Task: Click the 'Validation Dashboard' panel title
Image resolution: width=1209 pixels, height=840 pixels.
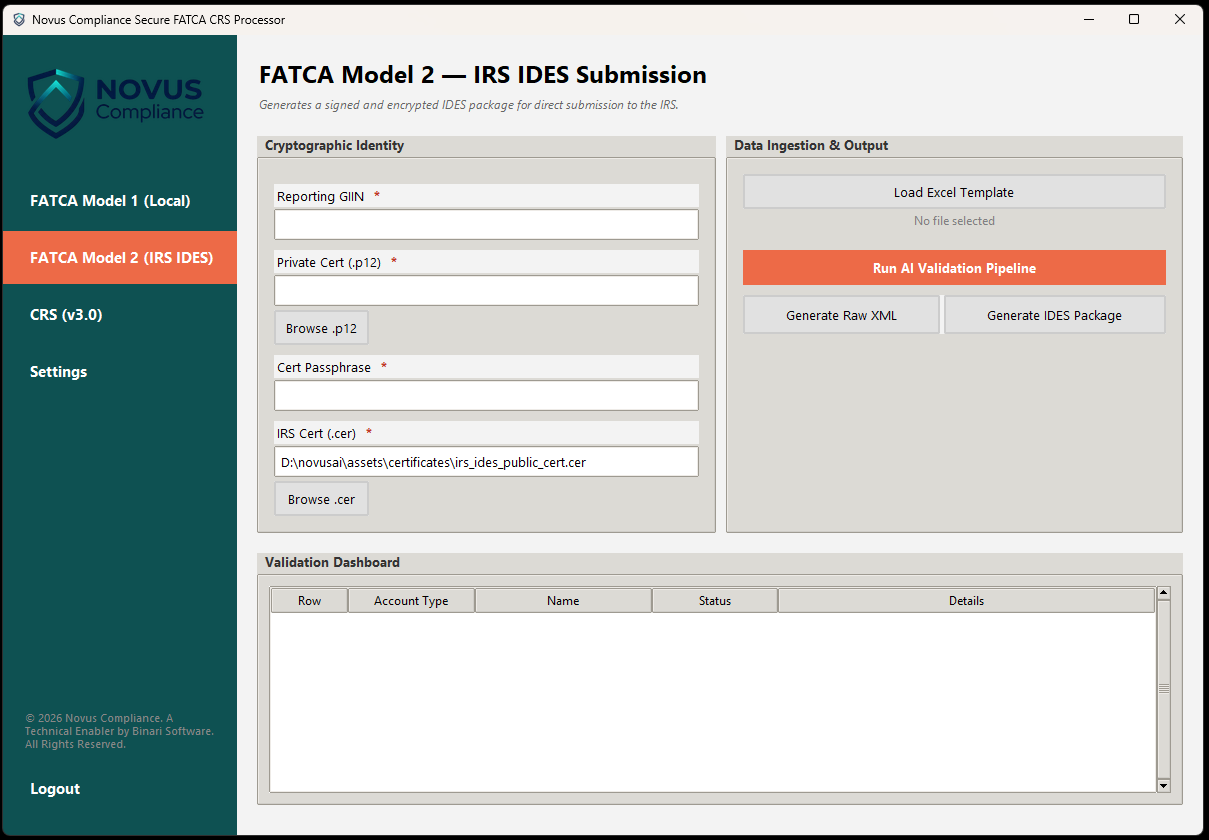Action: [x=332, y=562]
